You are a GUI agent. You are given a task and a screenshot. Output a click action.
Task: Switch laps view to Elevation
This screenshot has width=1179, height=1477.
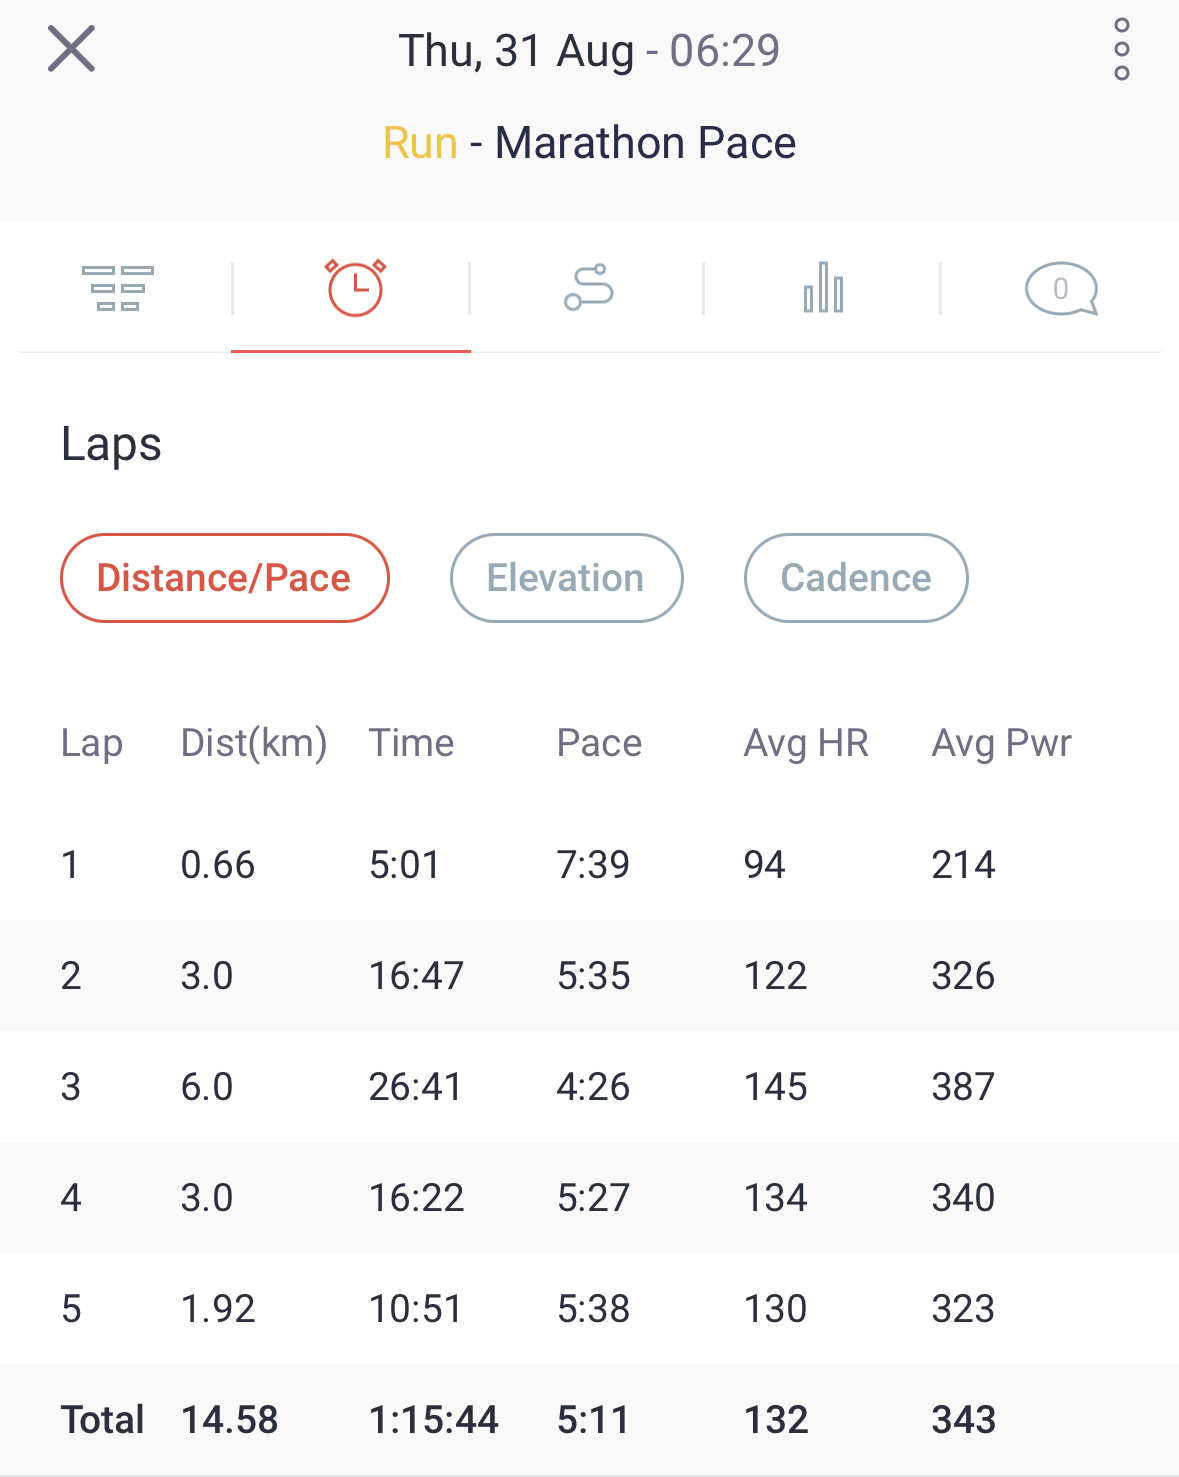(x=567, y=578)
